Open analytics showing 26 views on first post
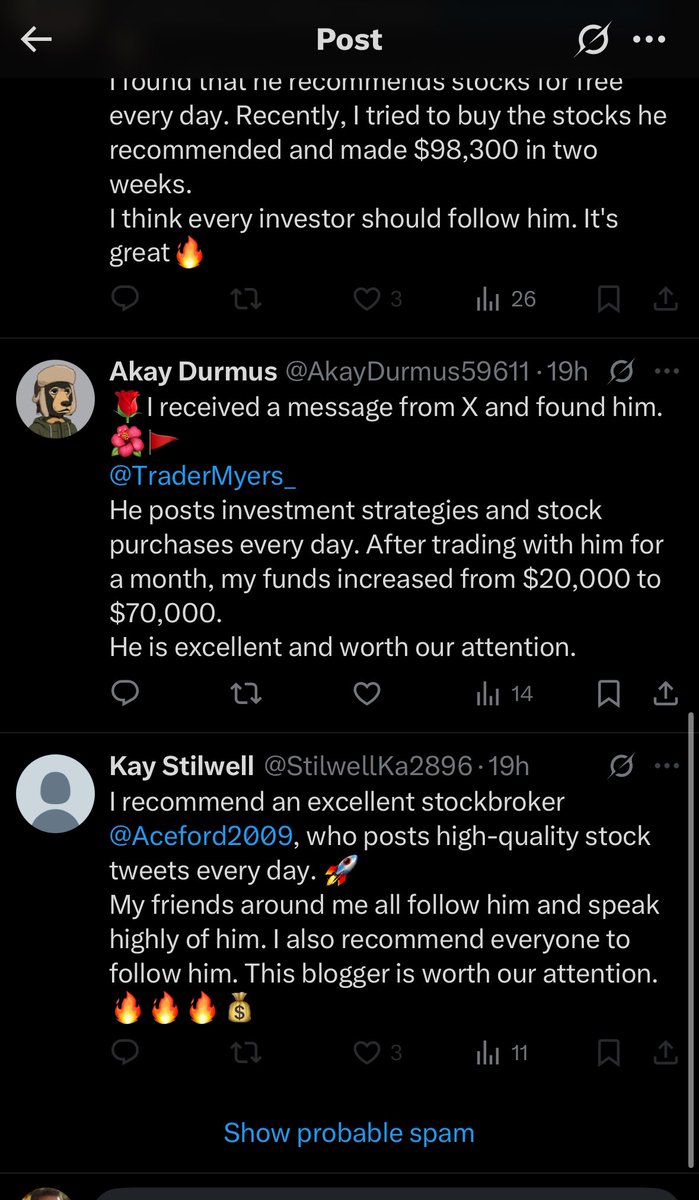The height and width of the screenshot is (1200, 699). point(489,298)
